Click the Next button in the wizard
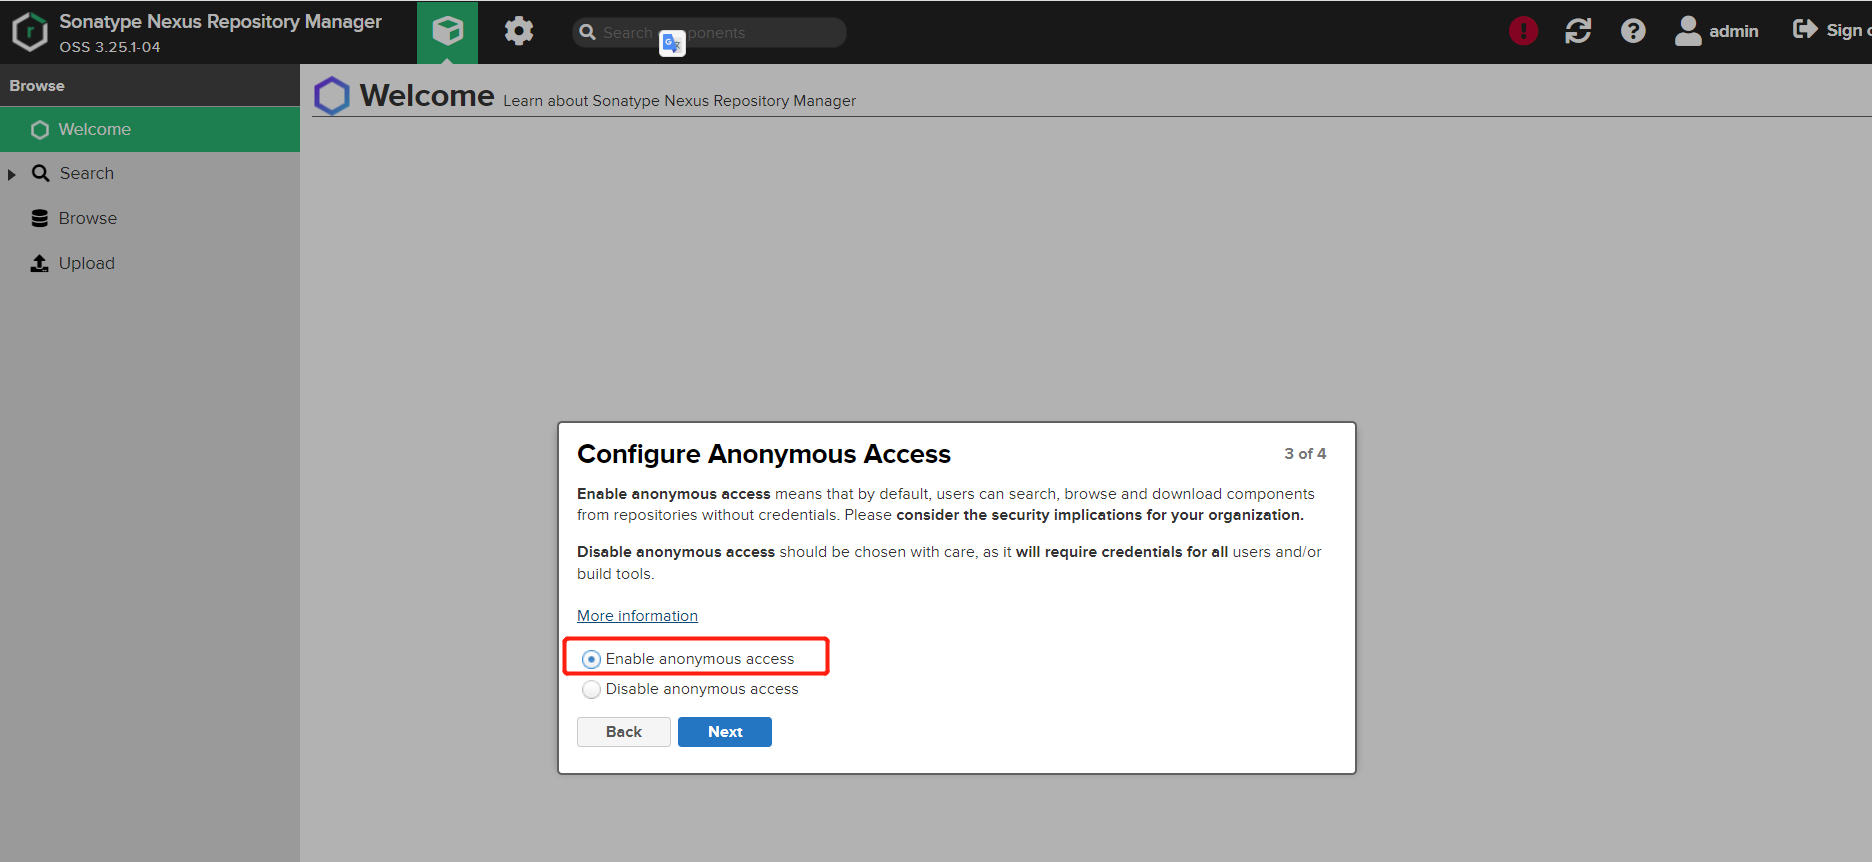1872x862 pixels. [725, 732]
